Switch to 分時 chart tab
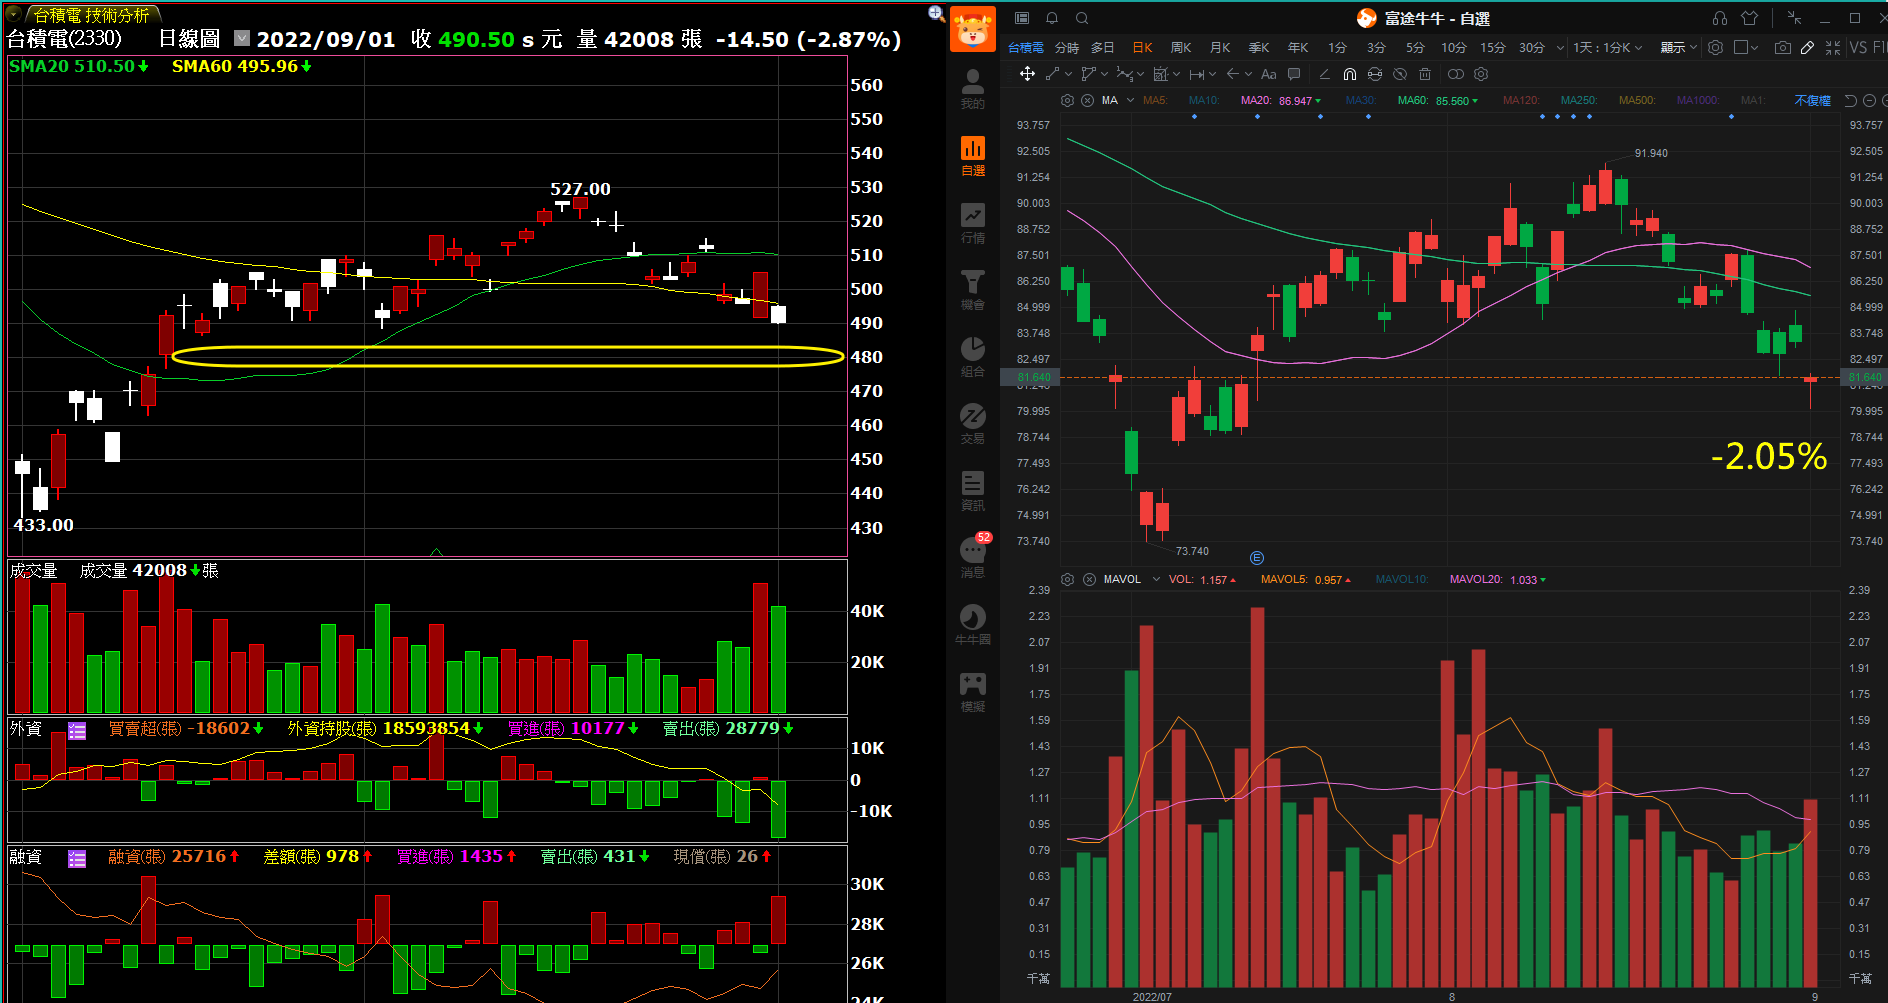Screen dimensions: 1888x1003 1067,47
